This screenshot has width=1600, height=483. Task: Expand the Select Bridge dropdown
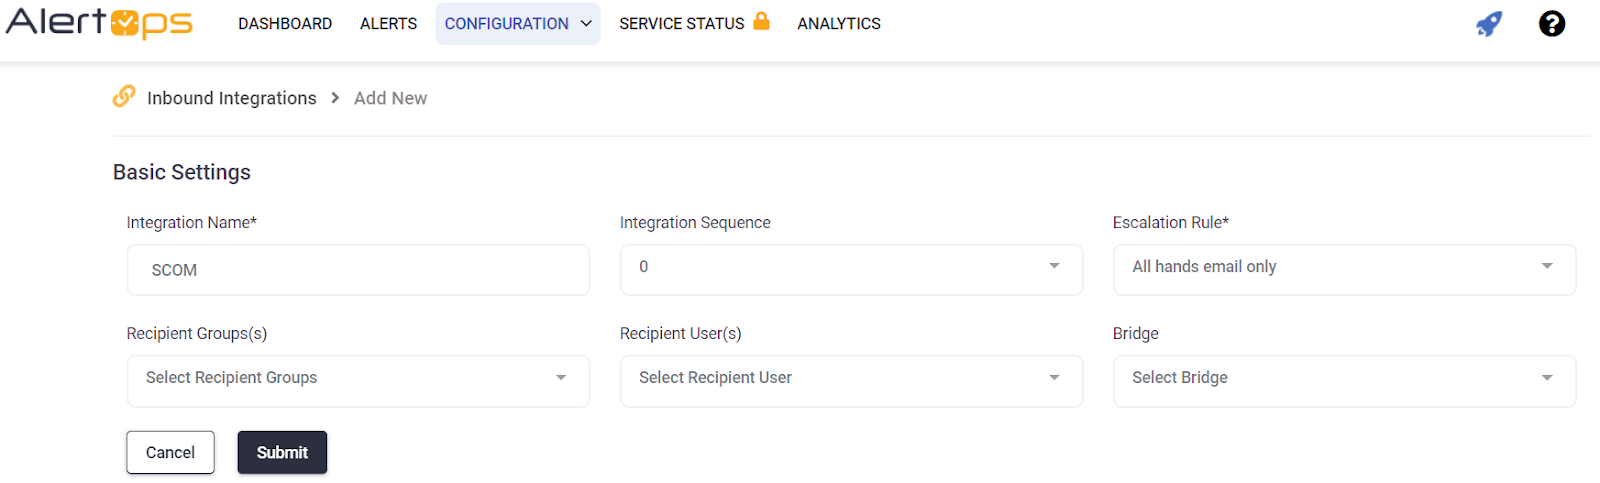1344,379
